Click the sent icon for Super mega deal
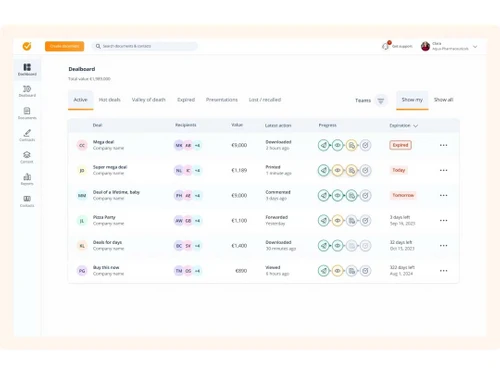 (323, 170)
